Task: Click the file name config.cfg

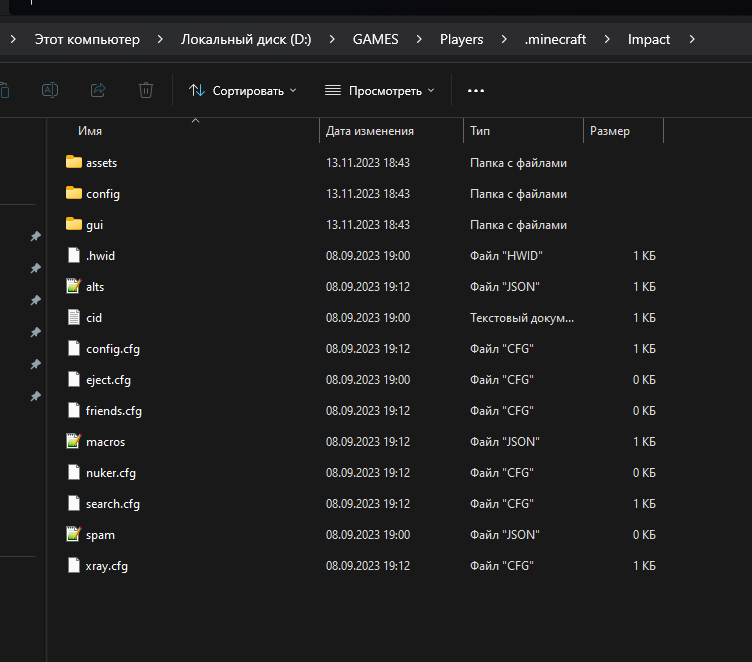Action: coord(113,349)
